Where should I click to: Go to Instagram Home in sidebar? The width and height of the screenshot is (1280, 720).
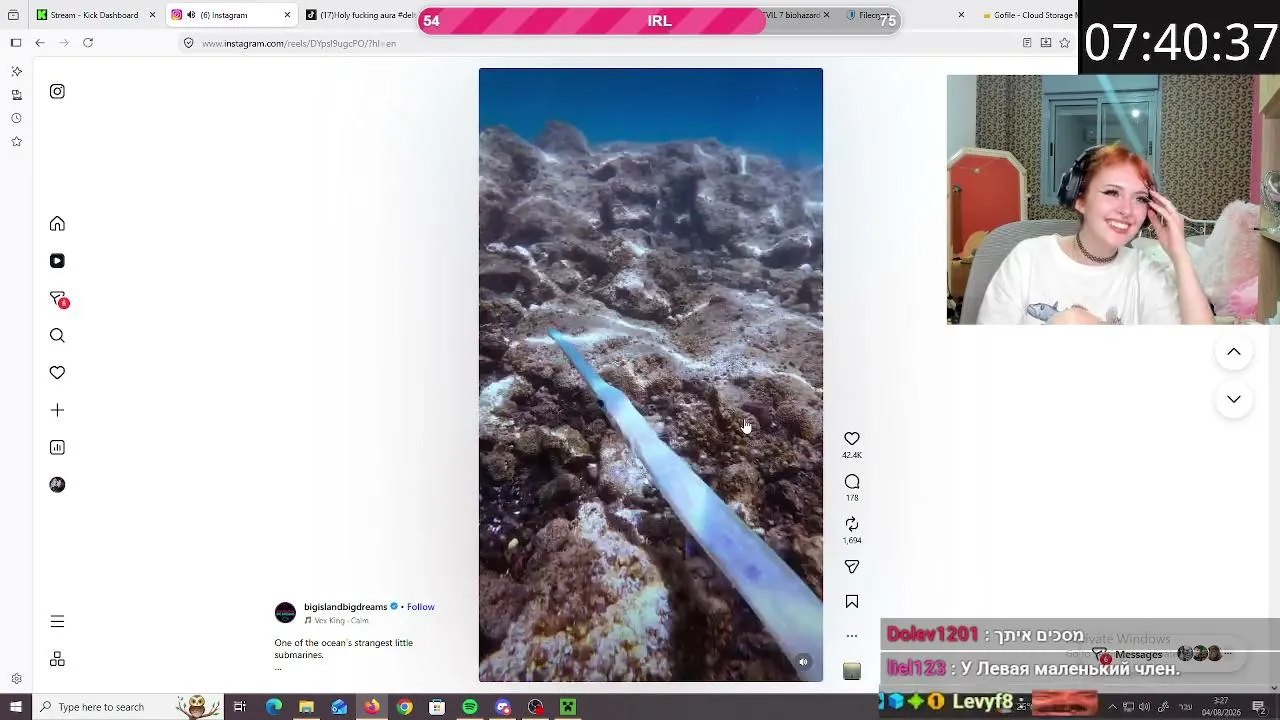pyautogui.click(x=57, y=224)
